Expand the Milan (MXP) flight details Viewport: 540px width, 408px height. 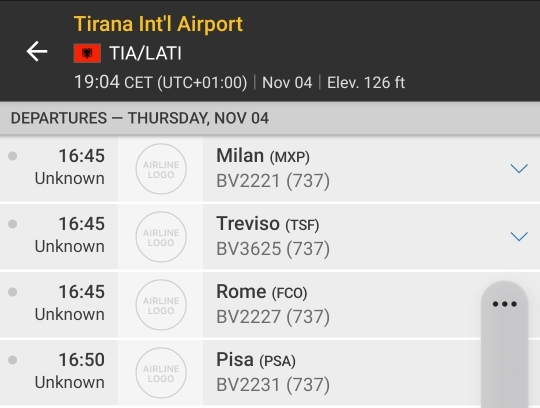pos(519,168)
